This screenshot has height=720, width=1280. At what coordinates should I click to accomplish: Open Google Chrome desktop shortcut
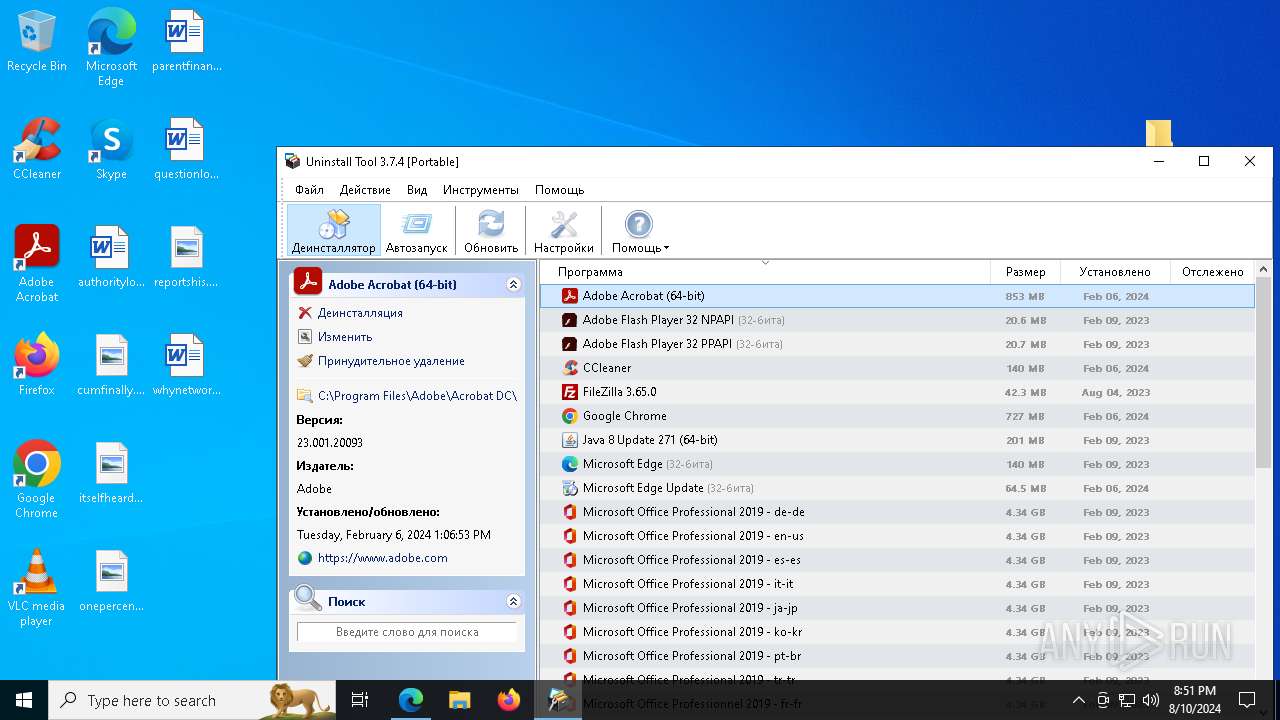[x=37, y=480]
